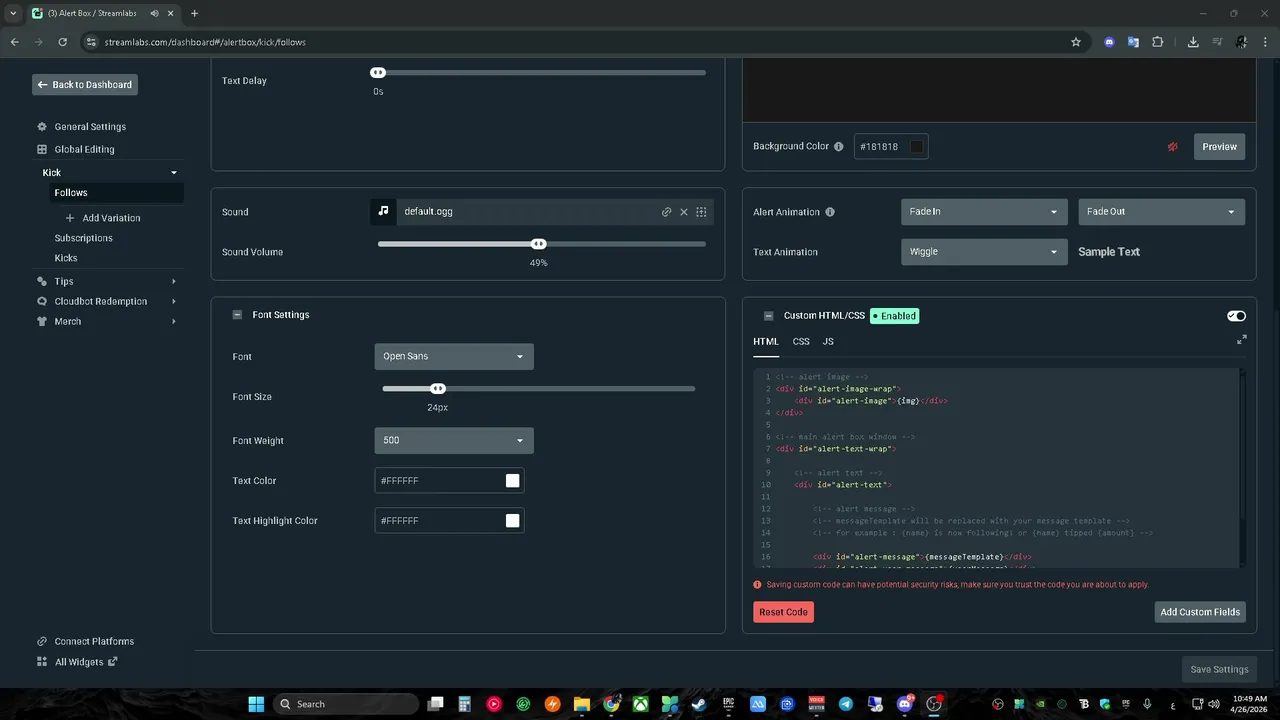
Task: Click the red muted-sound icon beside Preview
Action: (1173, 147)
